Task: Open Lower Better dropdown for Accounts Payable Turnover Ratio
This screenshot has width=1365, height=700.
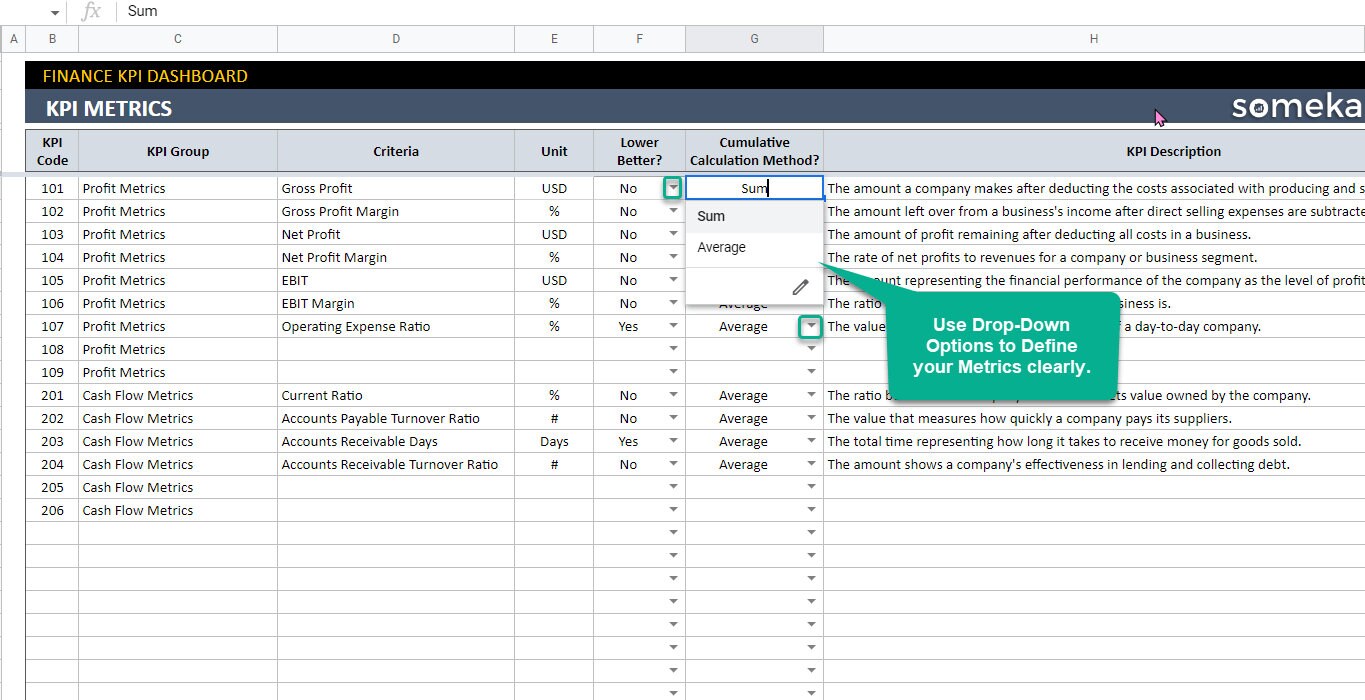Action: 673,418
